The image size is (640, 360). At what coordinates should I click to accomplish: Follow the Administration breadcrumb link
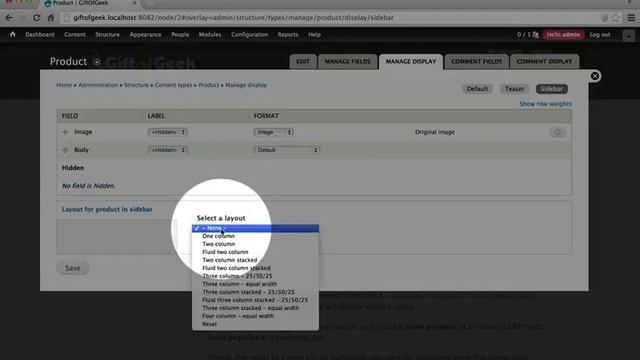(98, 85)
